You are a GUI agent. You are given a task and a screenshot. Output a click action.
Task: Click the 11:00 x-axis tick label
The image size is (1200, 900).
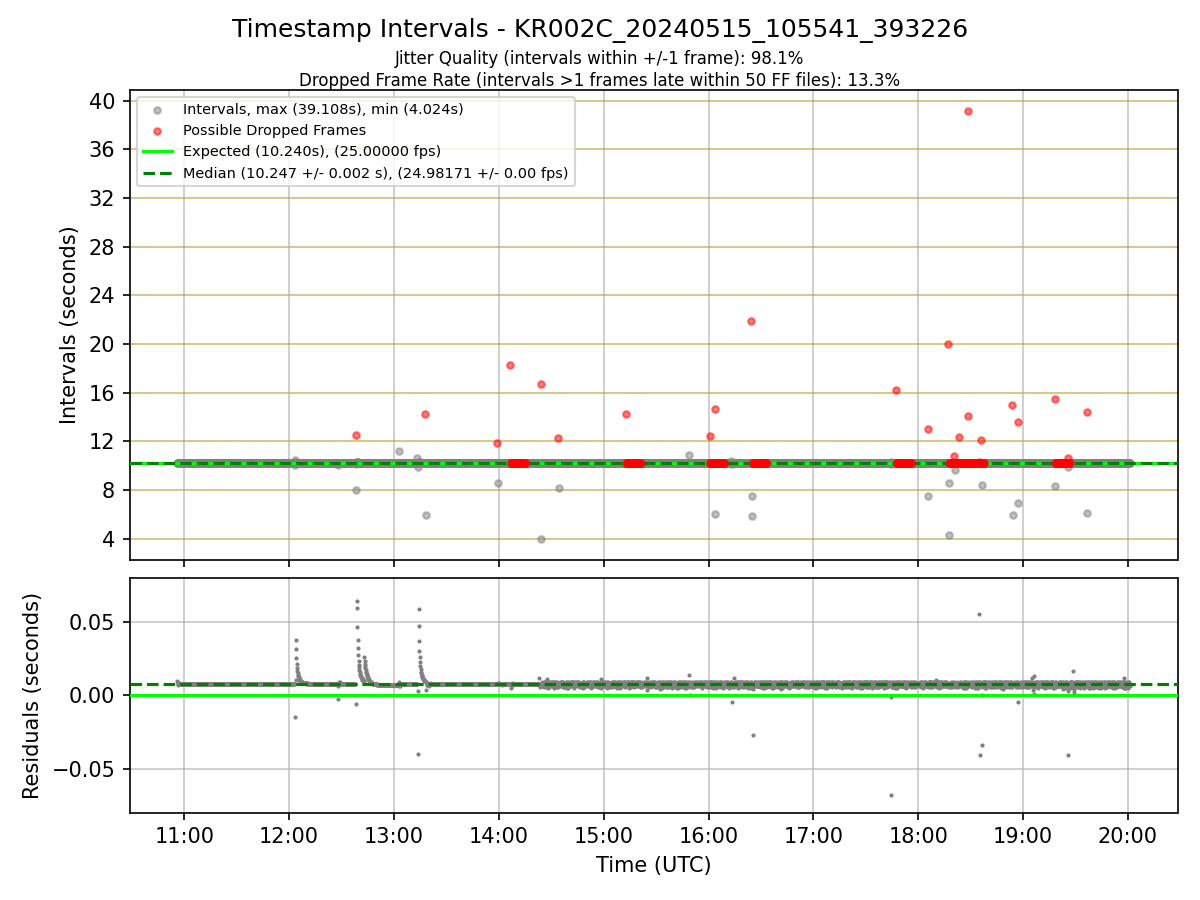pos(183,836)
